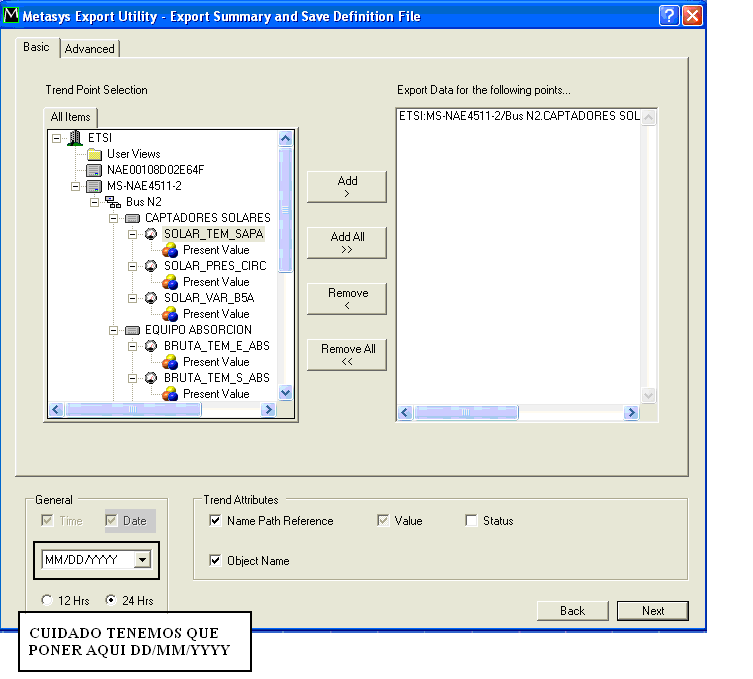
Task: Click the Bus N2 network icon
Action: click(113, 202)
